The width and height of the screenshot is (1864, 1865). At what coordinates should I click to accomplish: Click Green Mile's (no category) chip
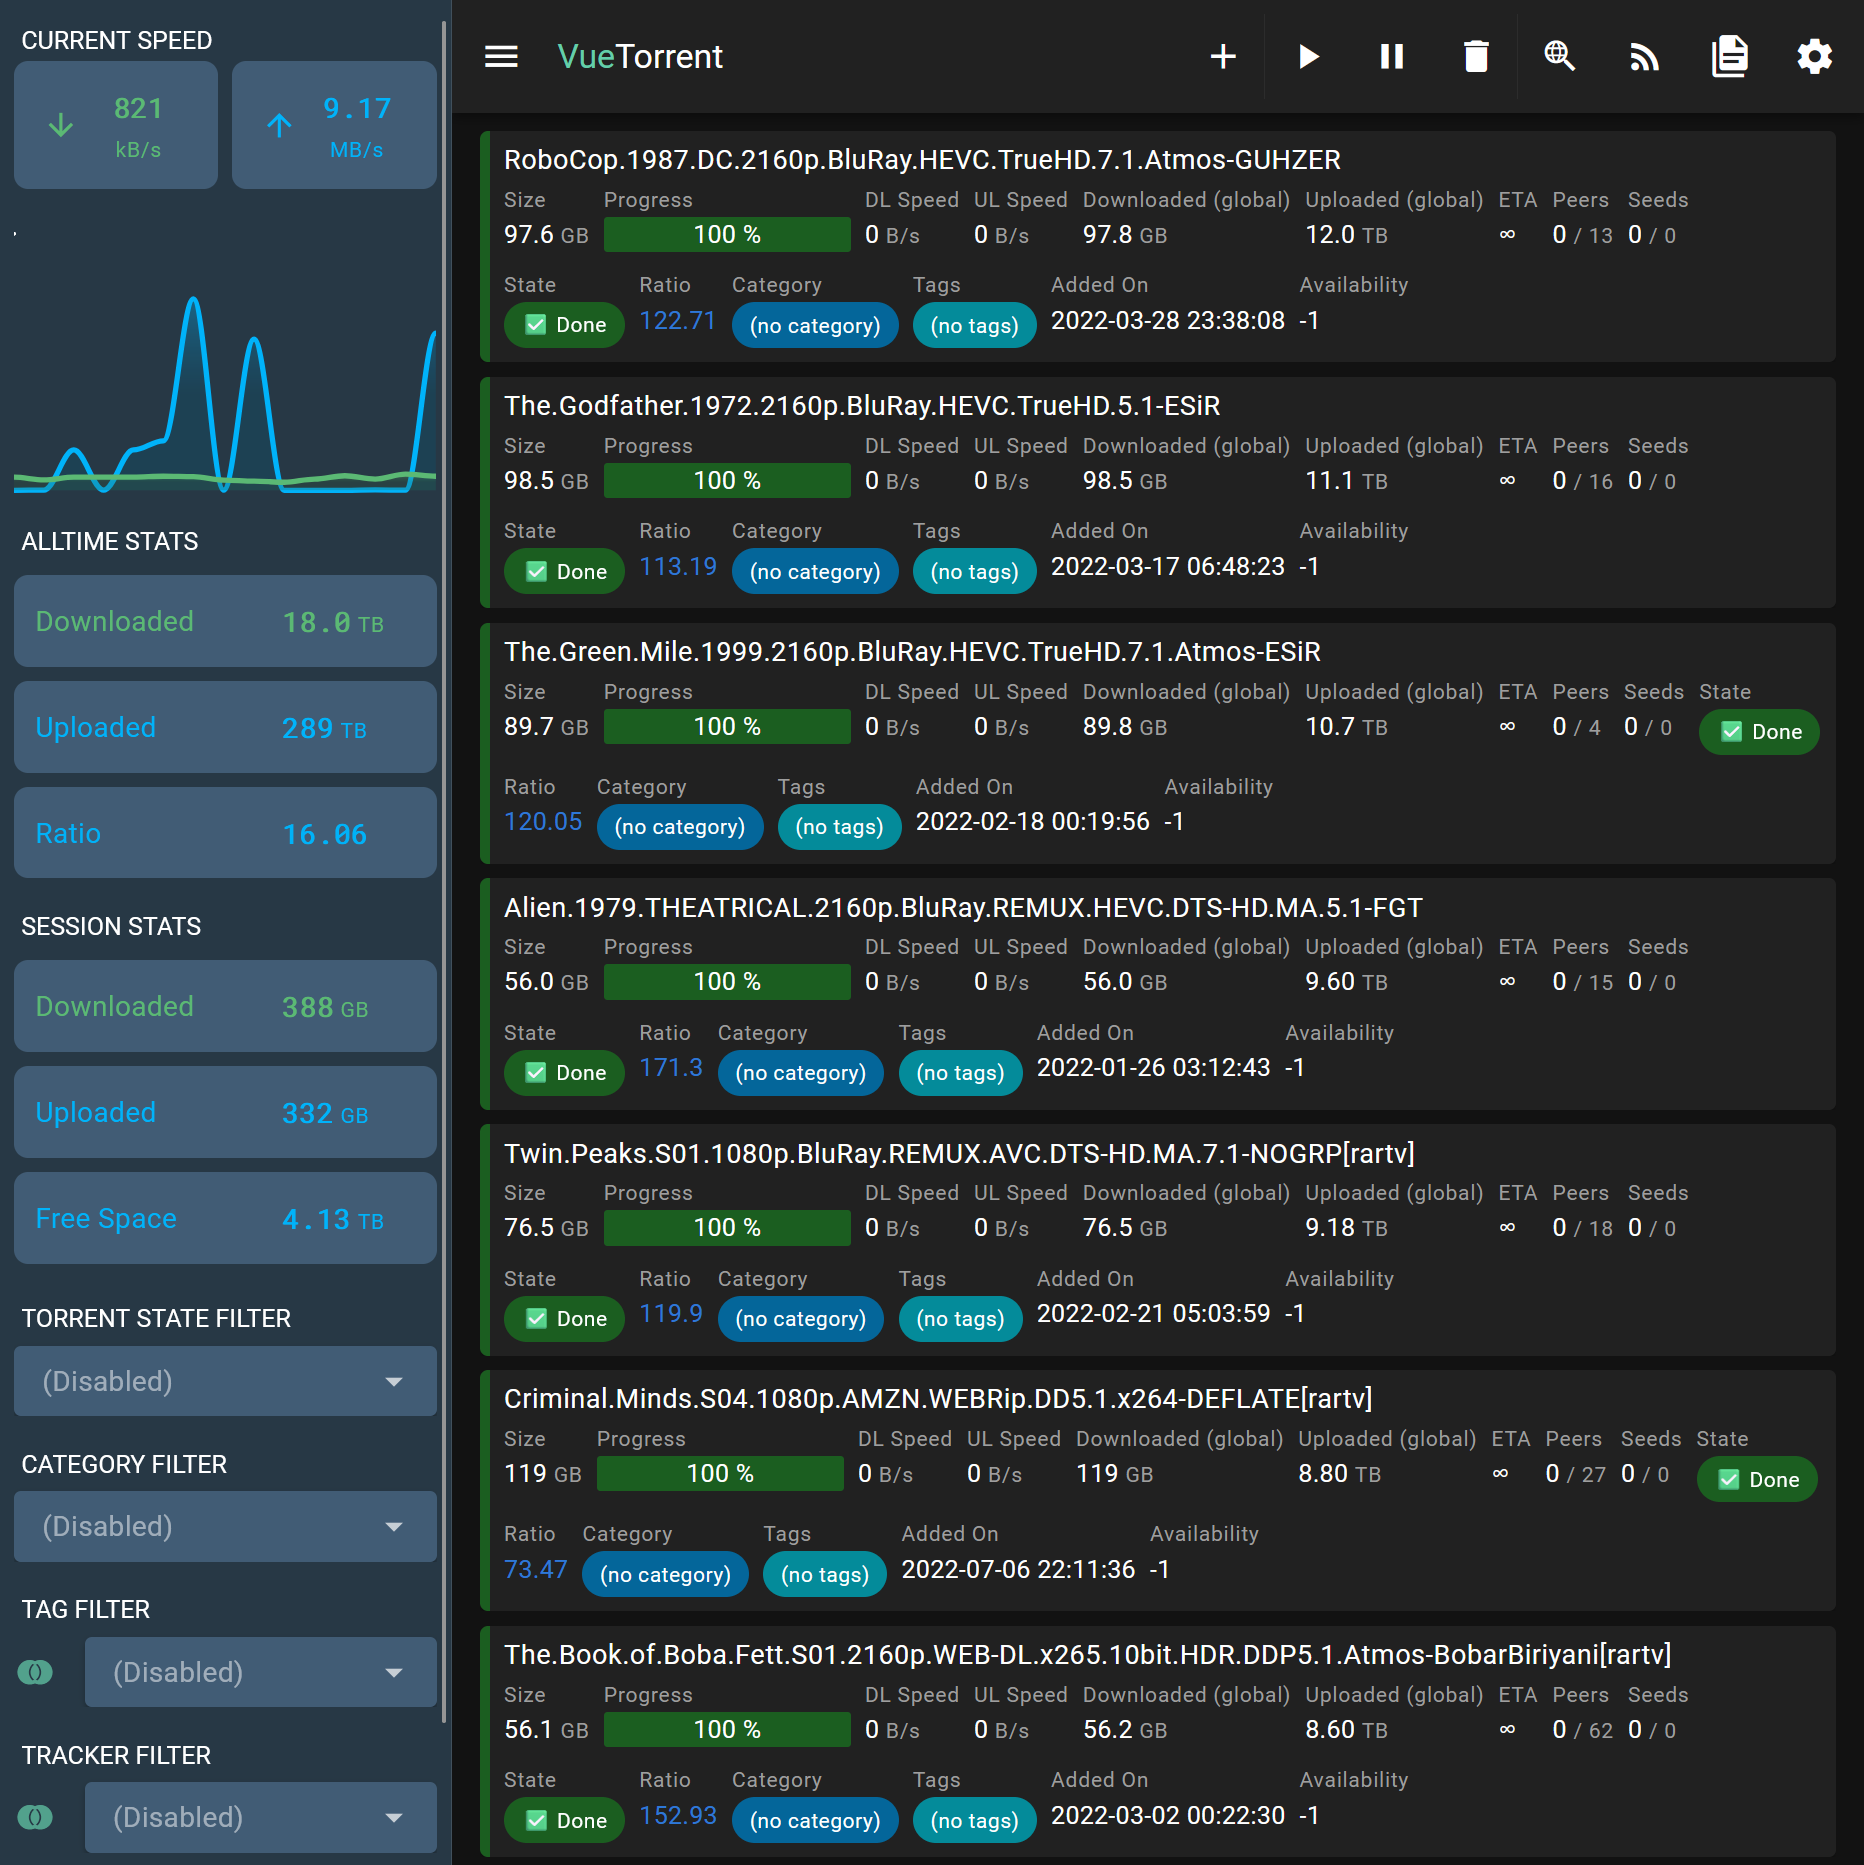(680, 827)
